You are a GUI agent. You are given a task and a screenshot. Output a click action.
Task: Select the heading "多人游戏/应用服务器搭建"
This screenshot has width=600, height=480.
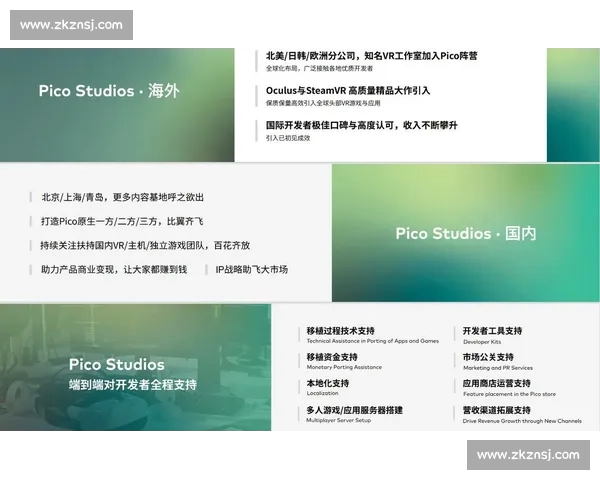coord(354,410)
